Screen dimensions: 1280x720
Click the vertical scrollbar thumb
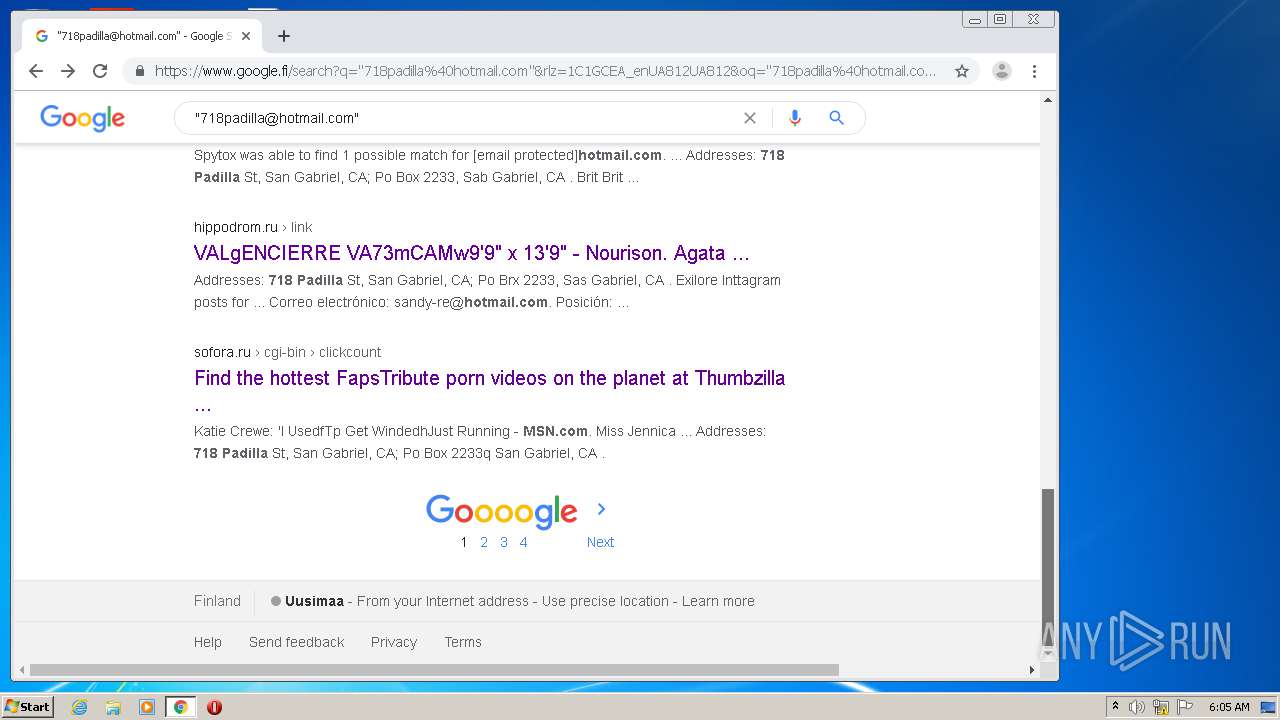(x=1048, y=567)
